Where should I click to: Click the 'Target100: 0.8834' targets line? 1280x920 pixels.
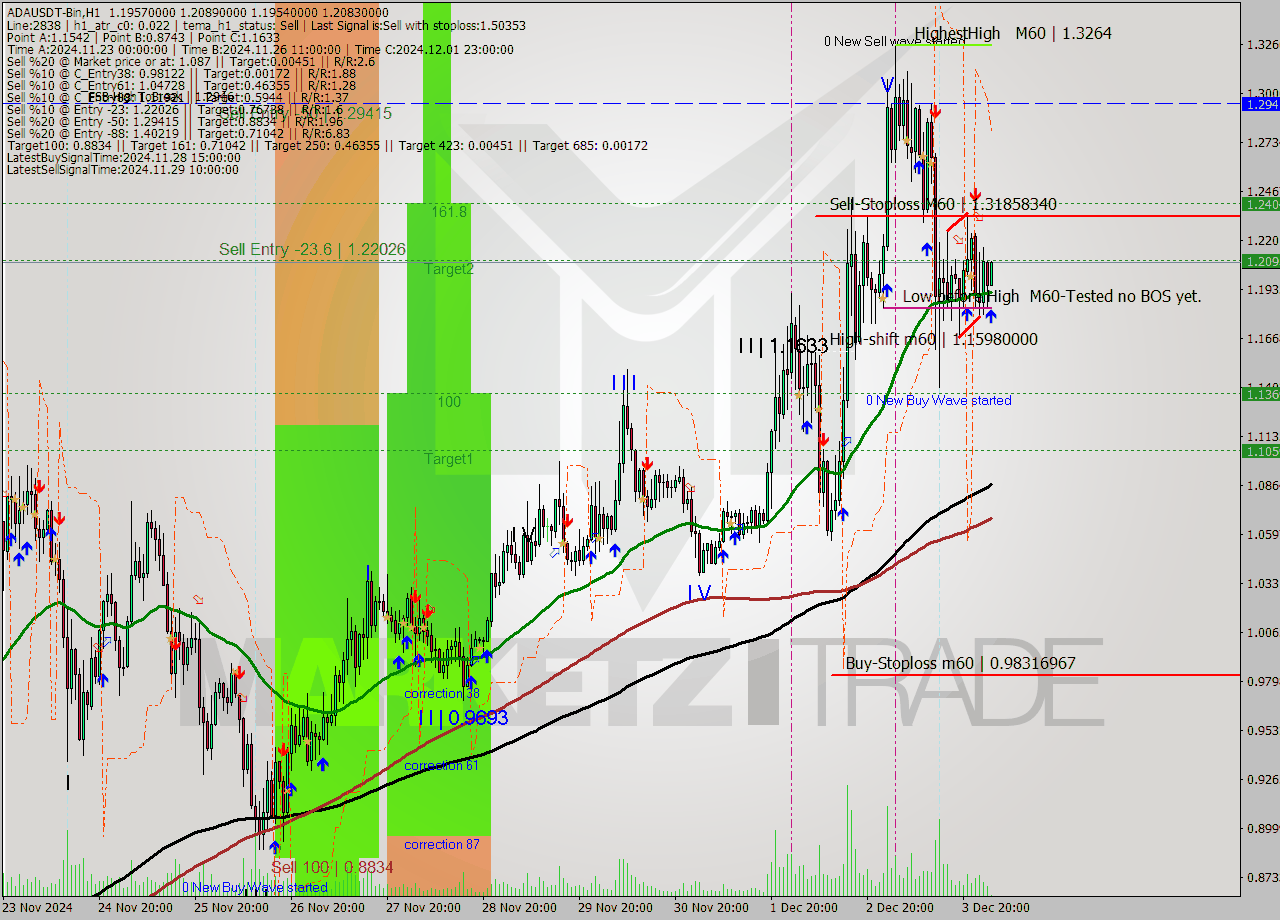pyautogui.click(x=327, y=146)
